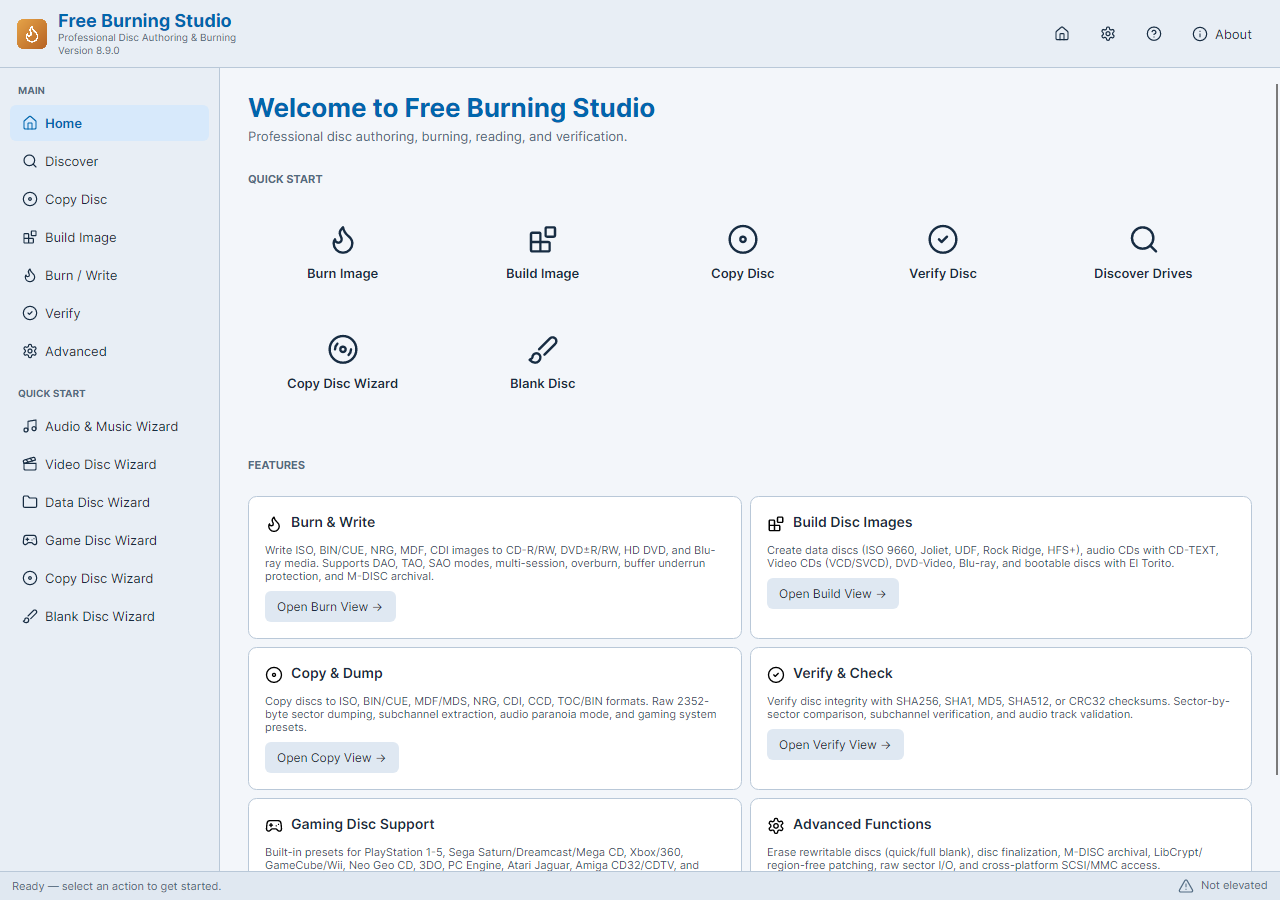Open Copy Disc in the main sidebar
The width and height of the screenshot is (1280, 900).
coord(110,199)
